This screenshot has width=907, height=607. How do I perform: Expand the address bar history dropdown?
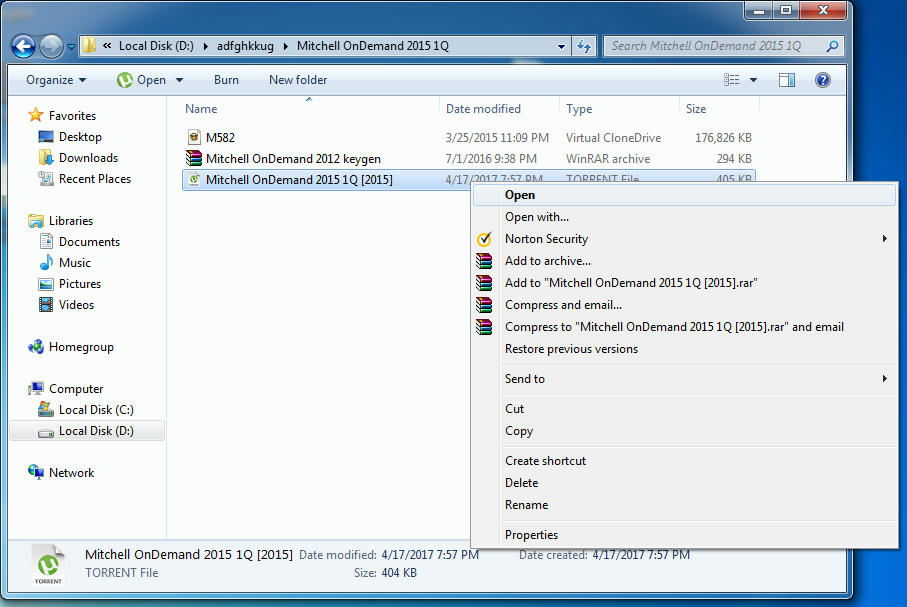click(561, 46)
